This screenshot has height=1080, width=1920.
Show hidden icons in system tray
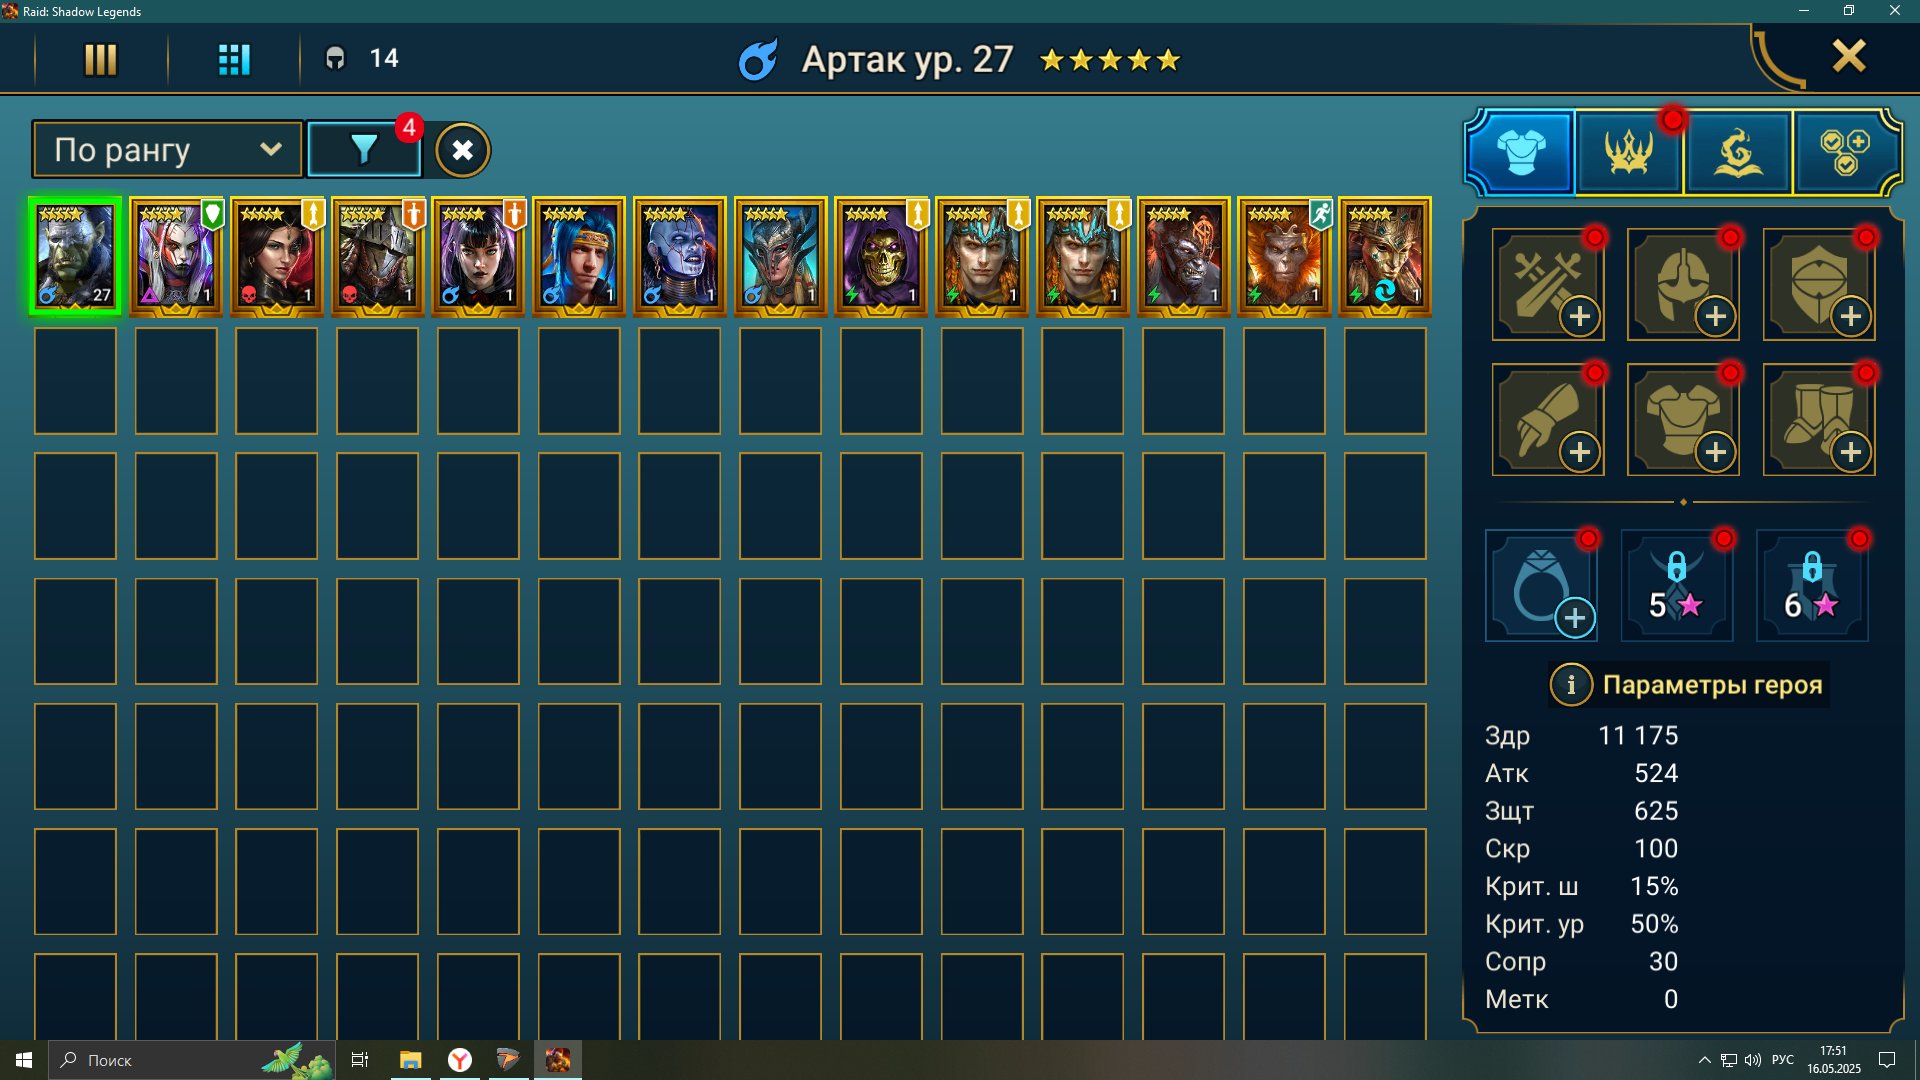(x=1704, y=1060)
